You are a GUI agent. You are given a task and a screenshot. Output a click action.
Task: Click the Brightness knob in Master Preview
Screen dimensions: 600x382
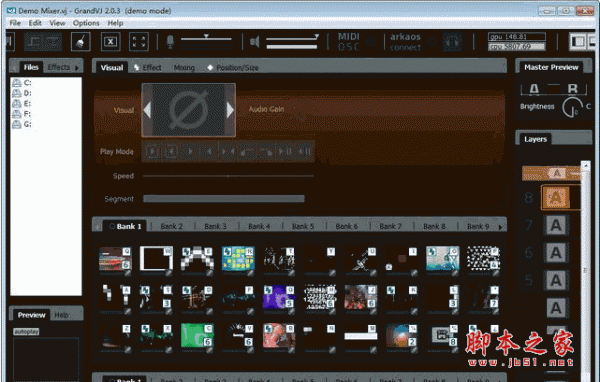coord(572,108)
